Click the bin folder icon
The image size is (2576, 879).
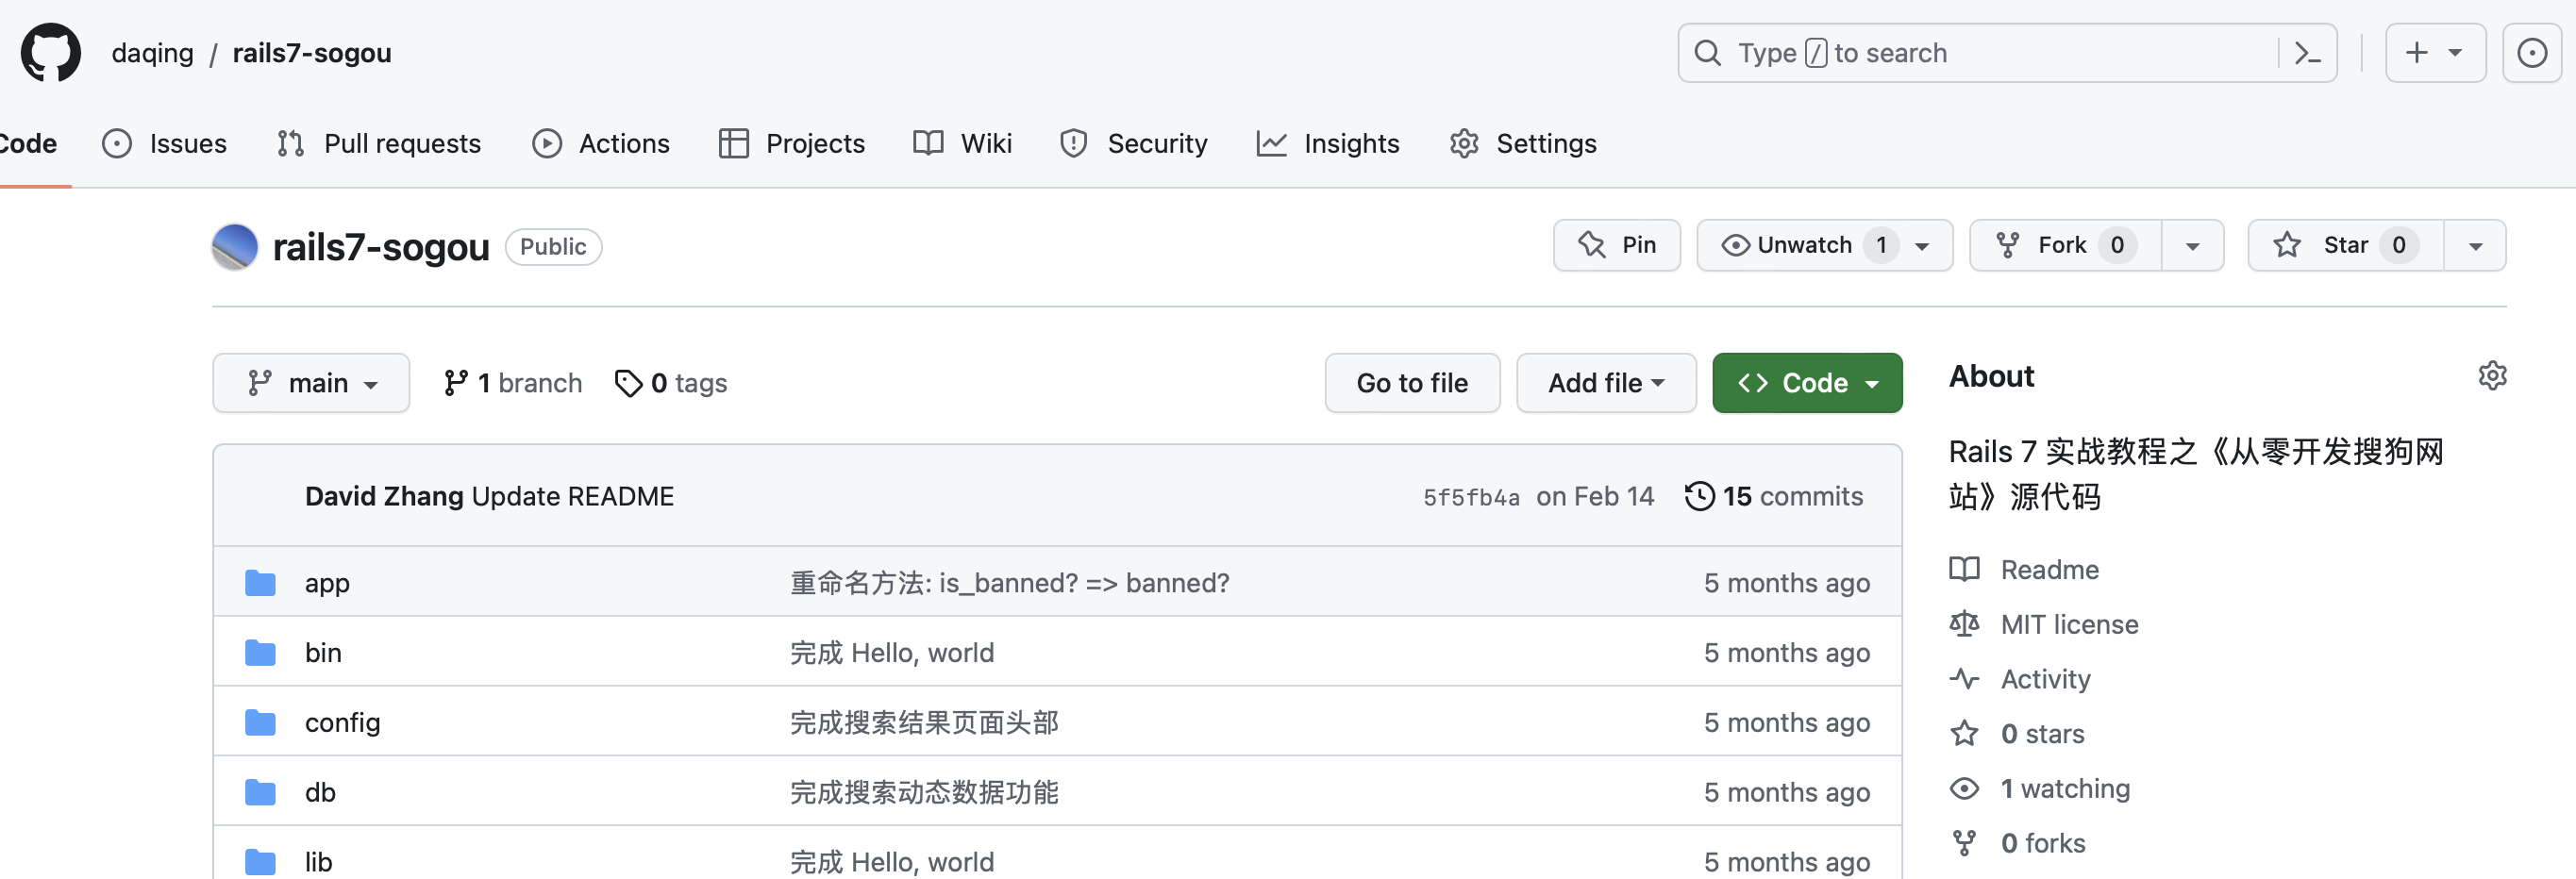click(260, 653)
